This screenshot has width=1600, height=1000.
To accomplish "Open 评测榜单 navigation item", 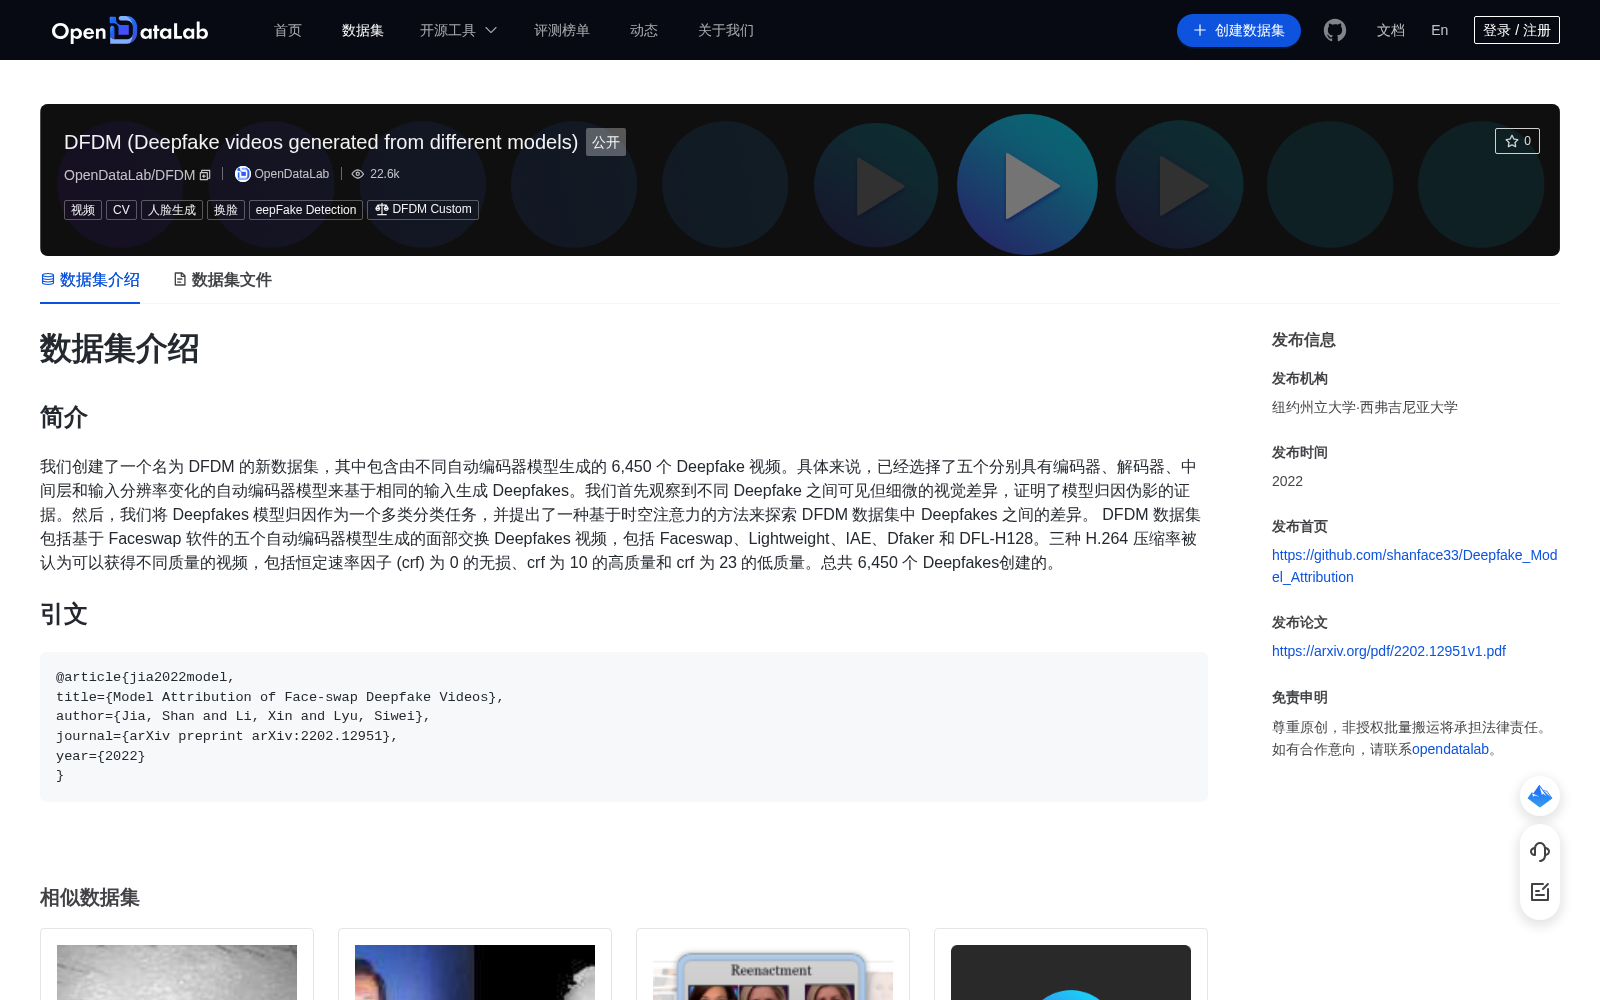I will pos(562,30).
